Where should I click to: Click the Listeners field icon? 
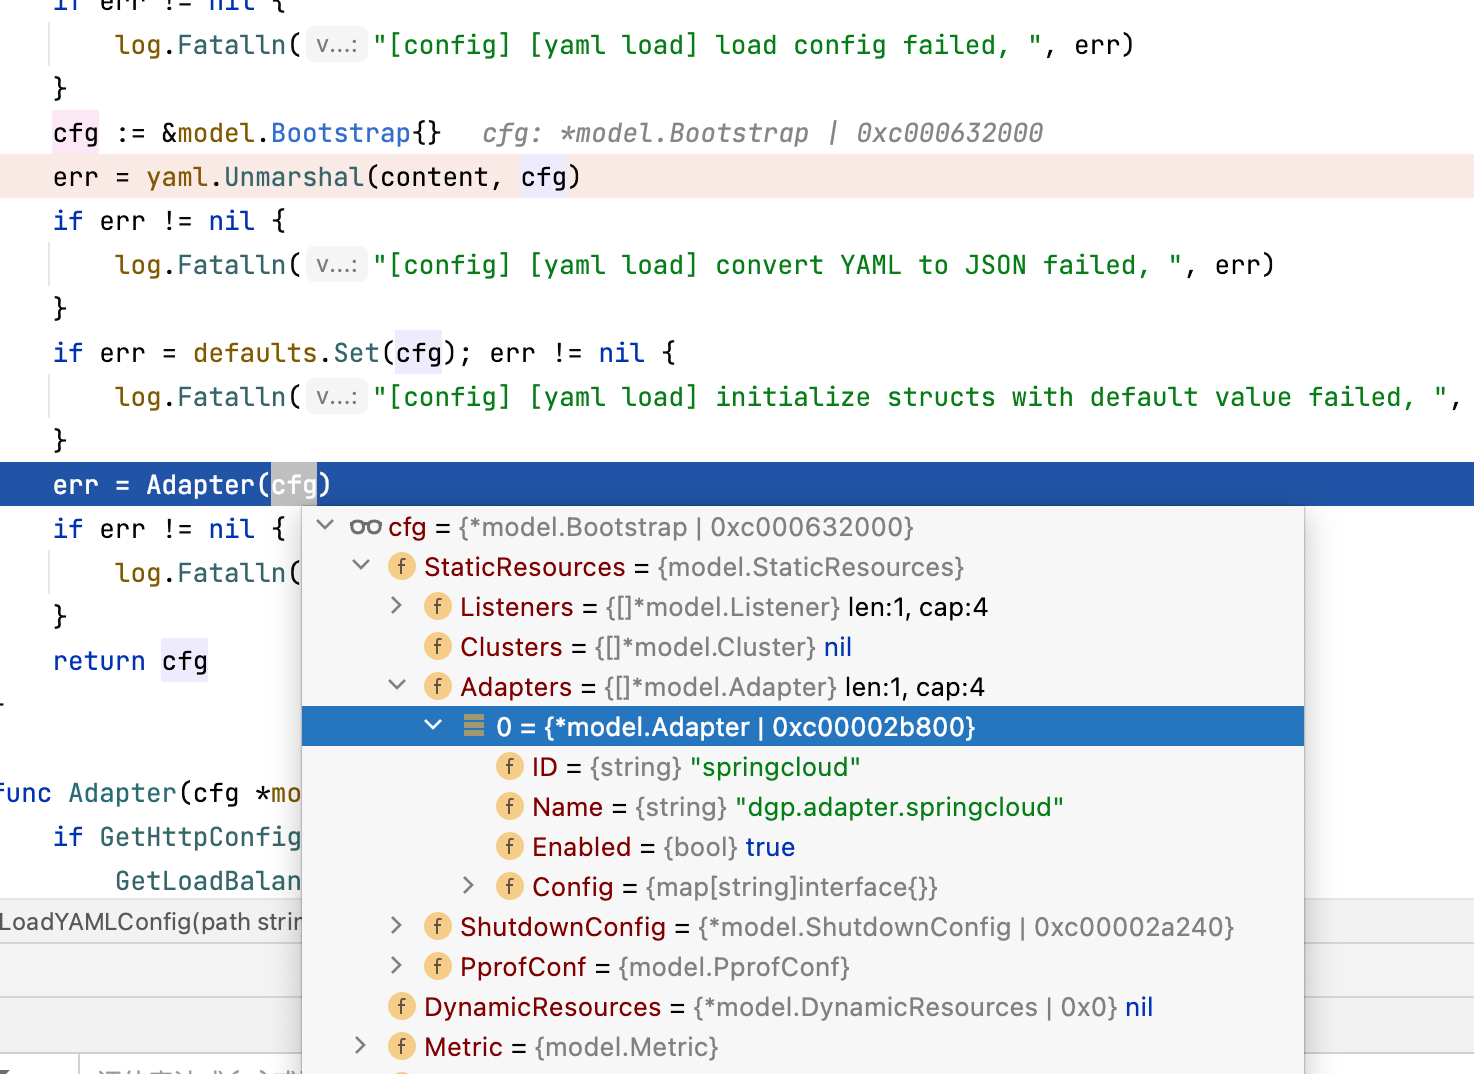[438, 607]
